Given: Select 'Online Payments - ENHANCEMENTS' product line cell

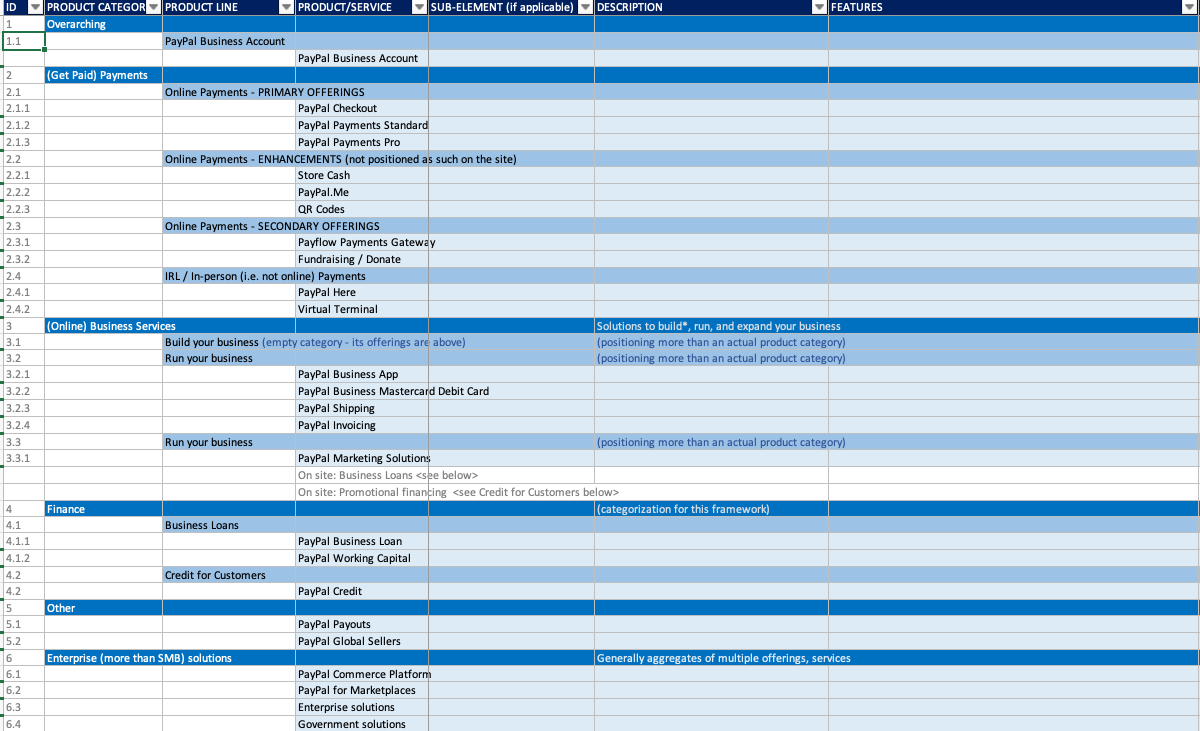Looking at the screenshot, I should pyautogui.click(x=229, y=159).
